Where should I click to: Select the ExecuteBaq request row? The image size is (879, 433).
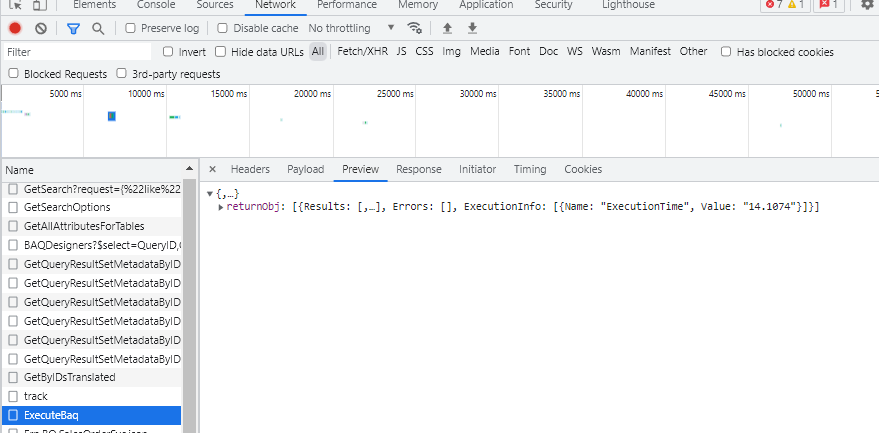coord(92,416)
